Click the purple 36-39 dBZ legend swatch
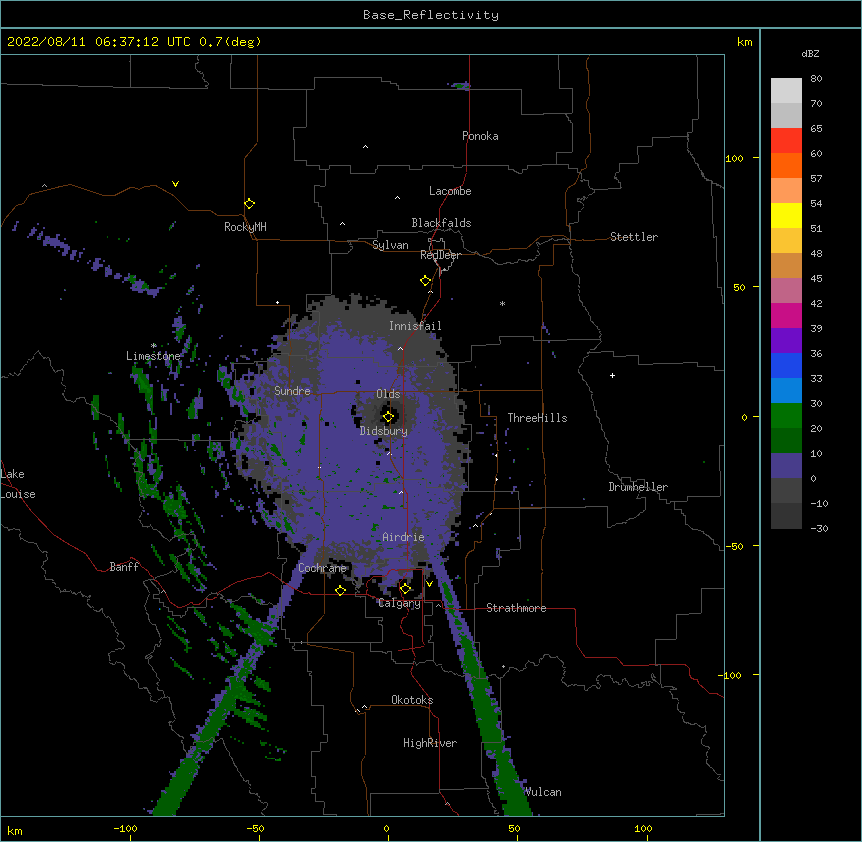This screenshot has height=842, width=862. [786, 341]
